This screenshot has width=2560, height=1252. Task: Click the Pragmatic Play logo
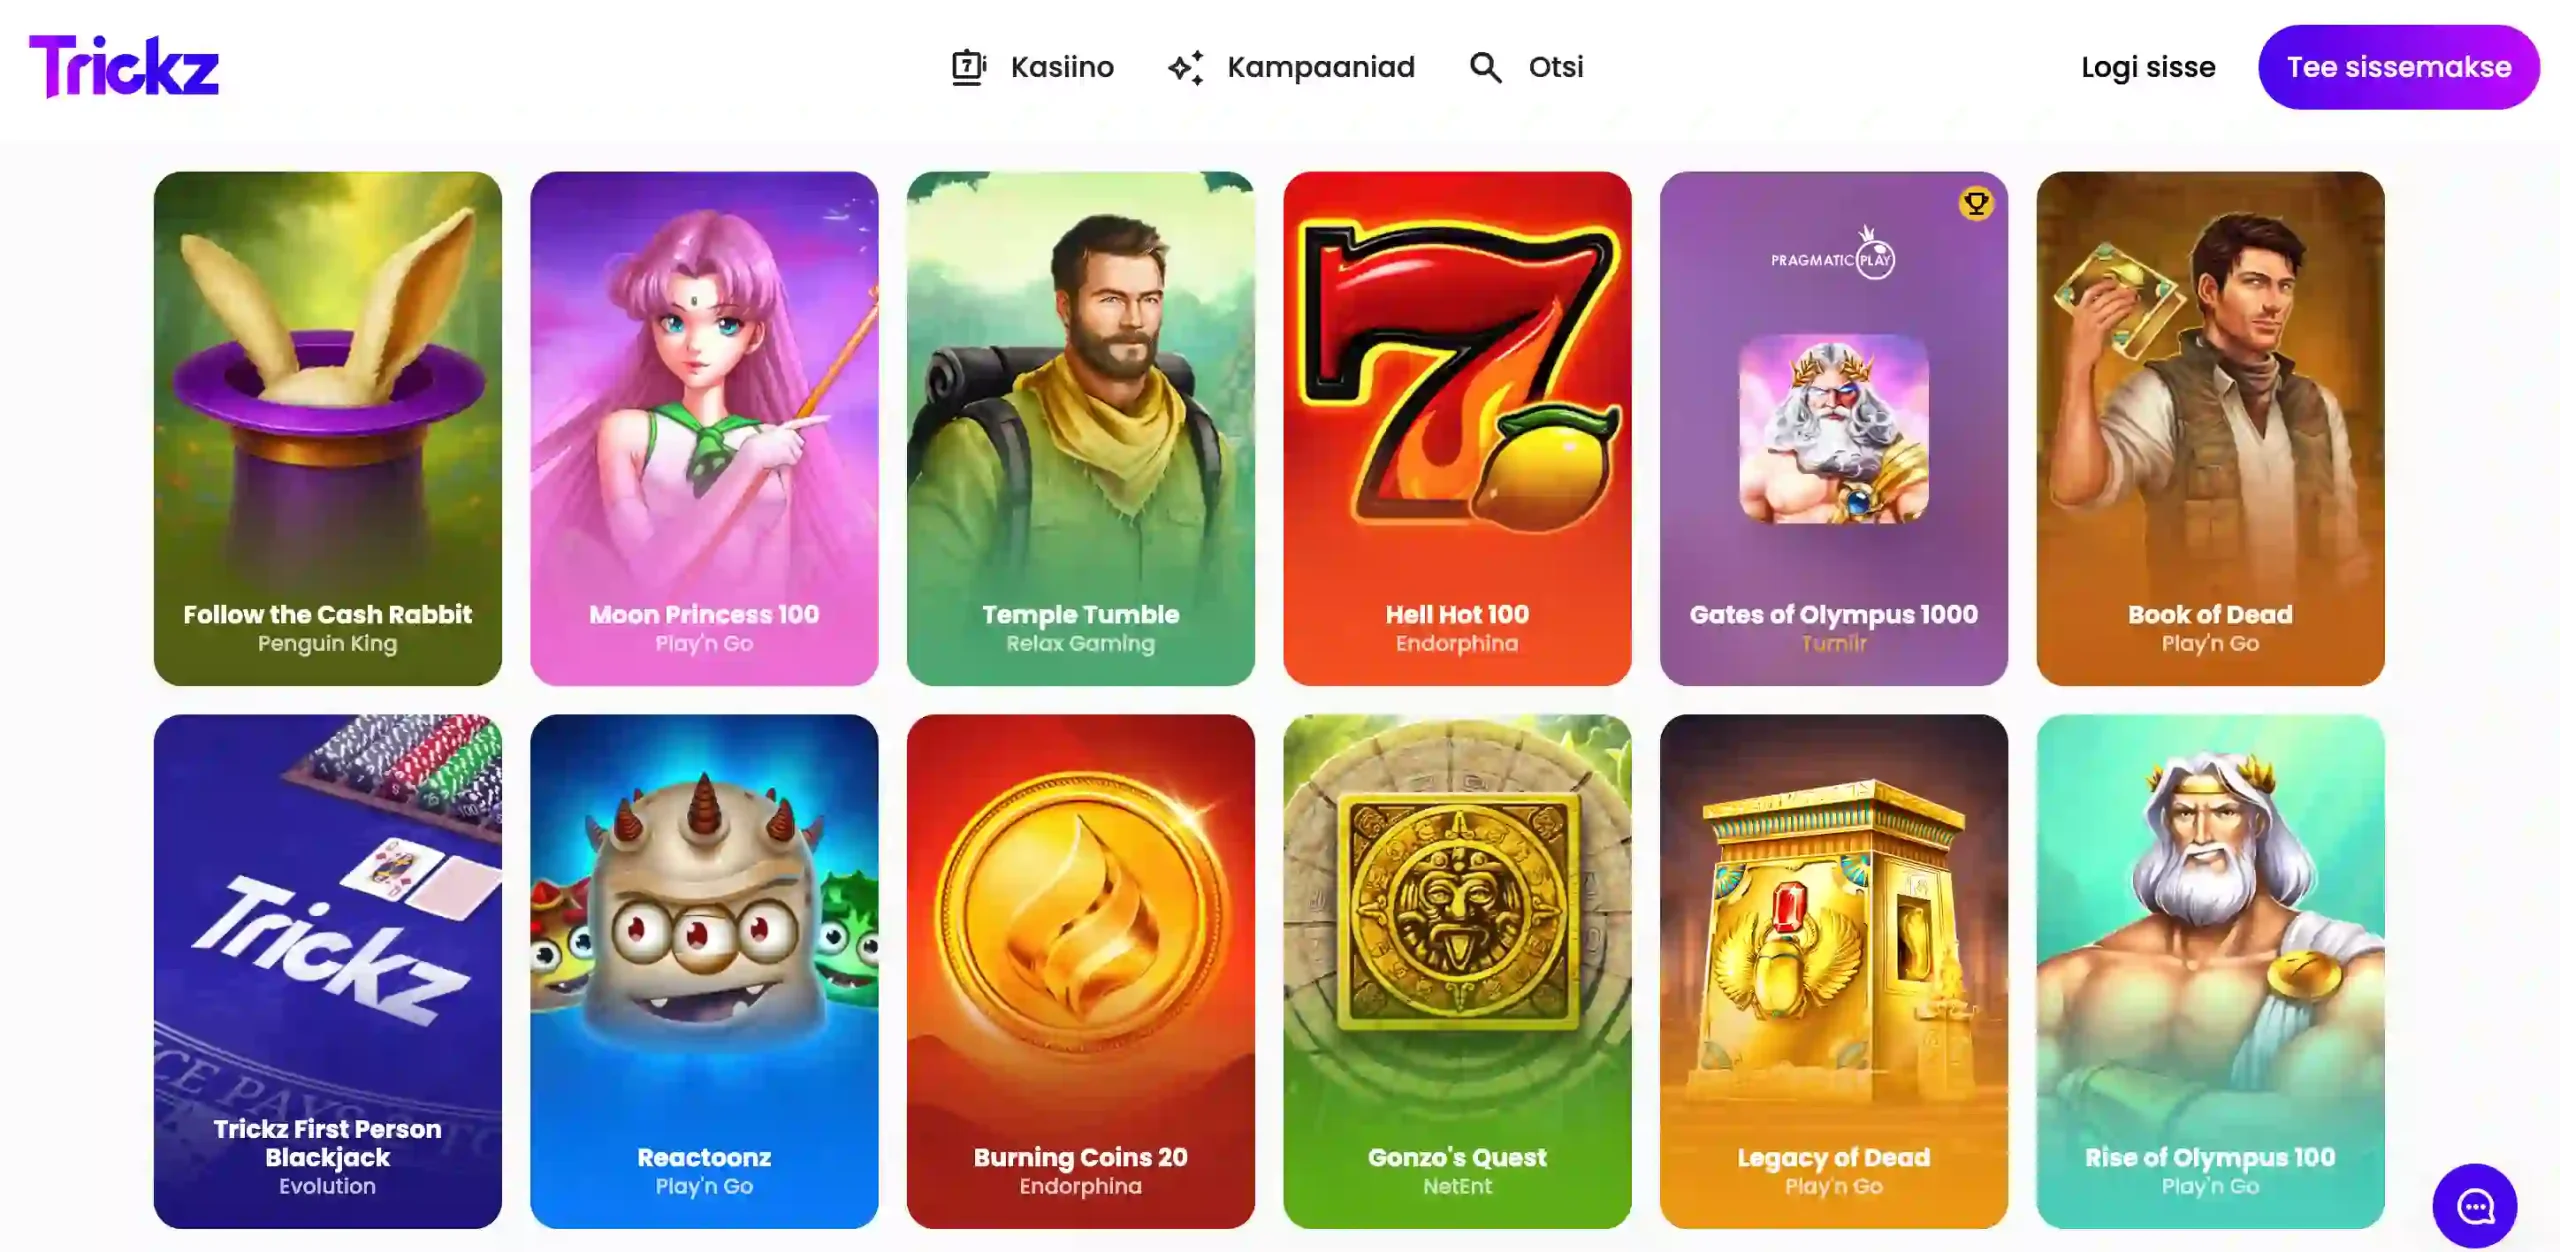pos(1833,253)
